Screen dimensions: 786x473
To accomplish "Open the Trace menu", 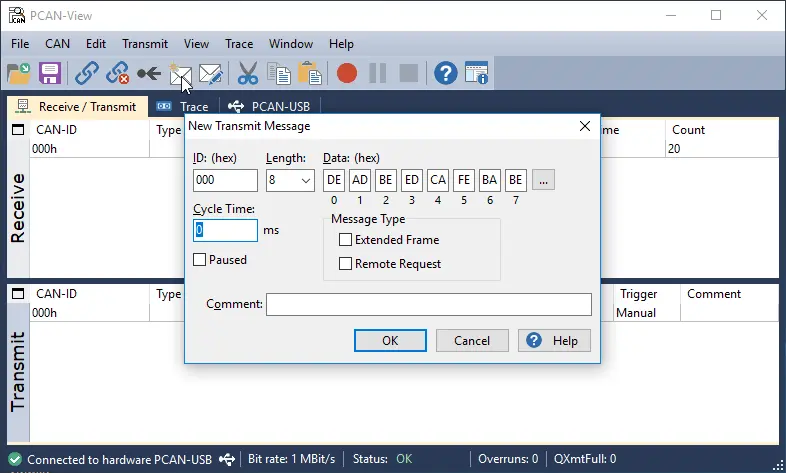I will point(239,44).
